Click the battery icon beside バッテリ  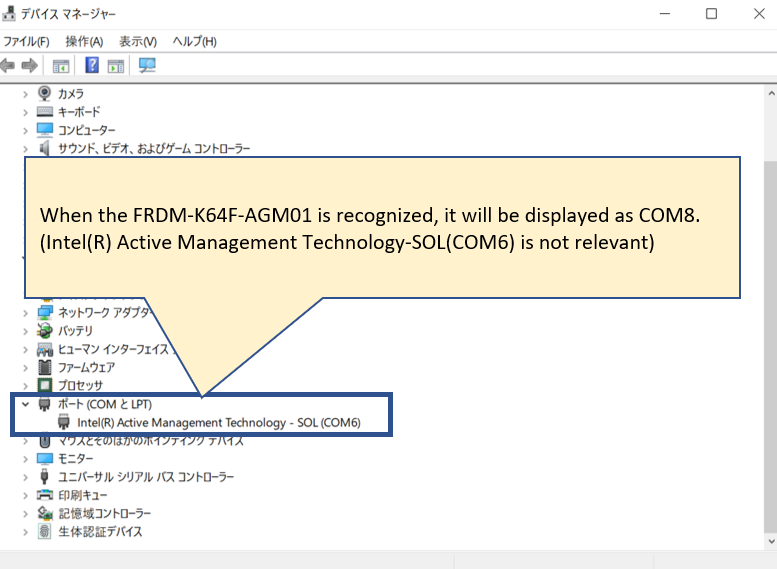click(45, 331)
